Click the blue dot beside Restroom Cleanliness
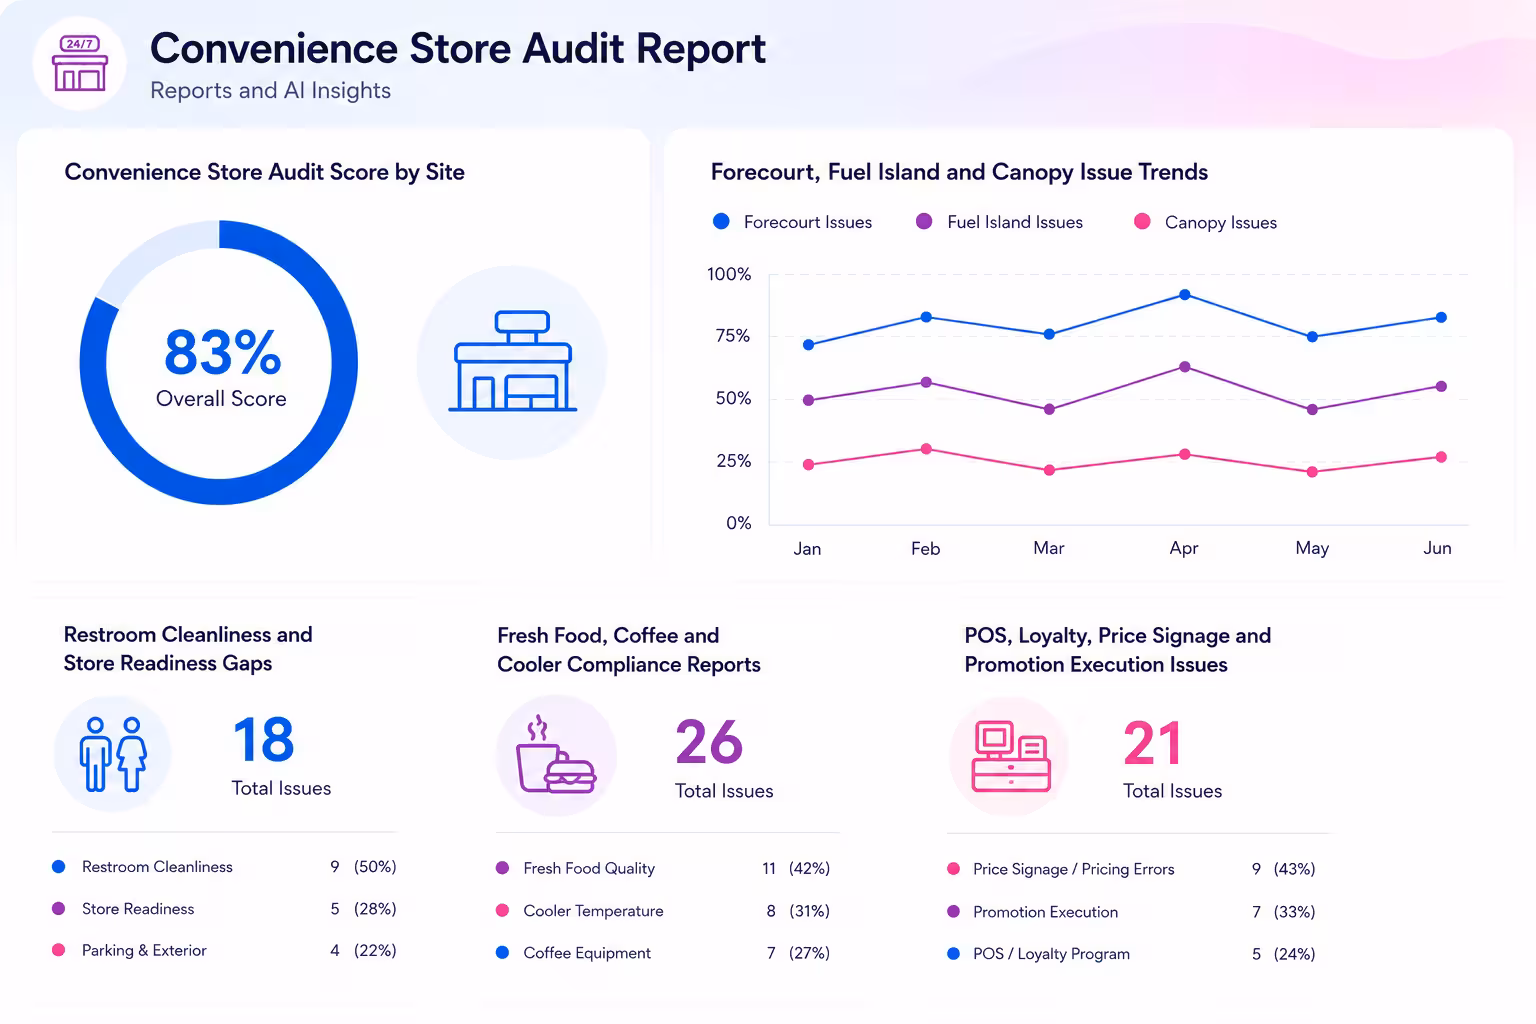Image resolution: width=1536 pixels, height=1024 pixels. pyautogui.click(x=58, y=867)
